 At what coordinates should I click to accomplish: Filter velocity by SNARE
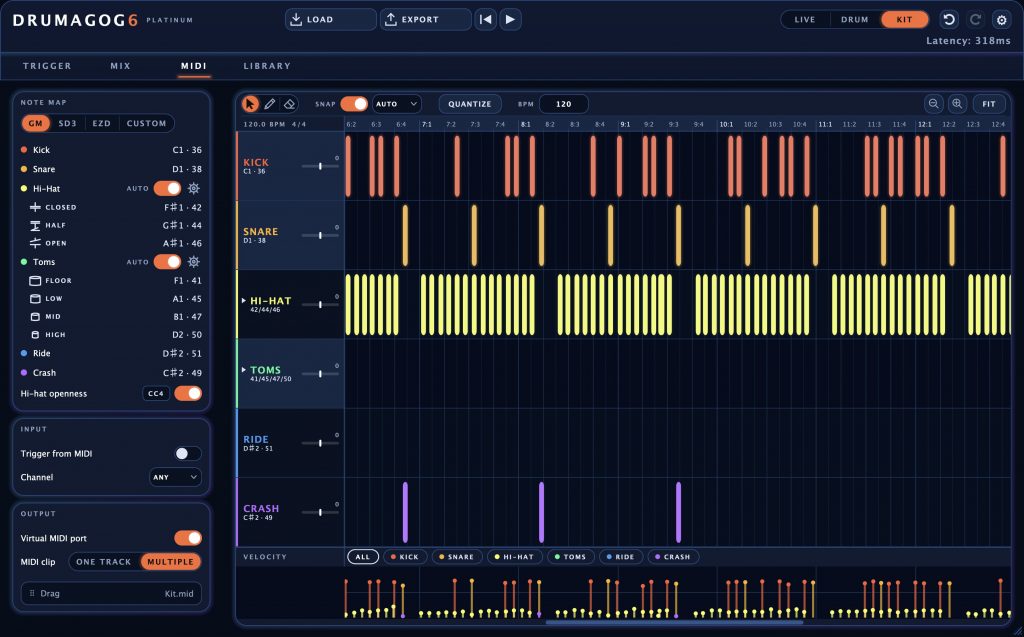tap(456, 557)
